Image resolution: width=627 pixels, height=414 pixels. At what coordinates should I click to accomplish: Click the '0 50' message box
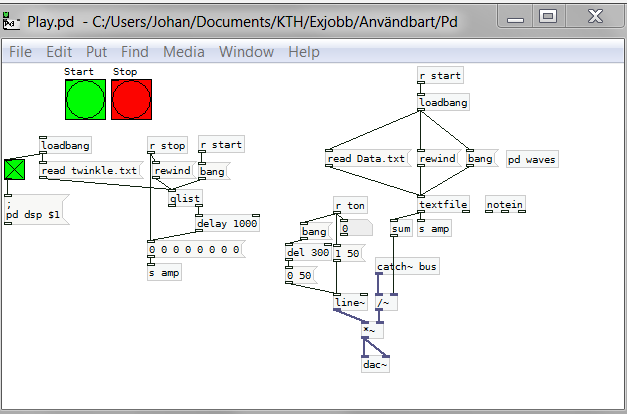coord(300,275)
